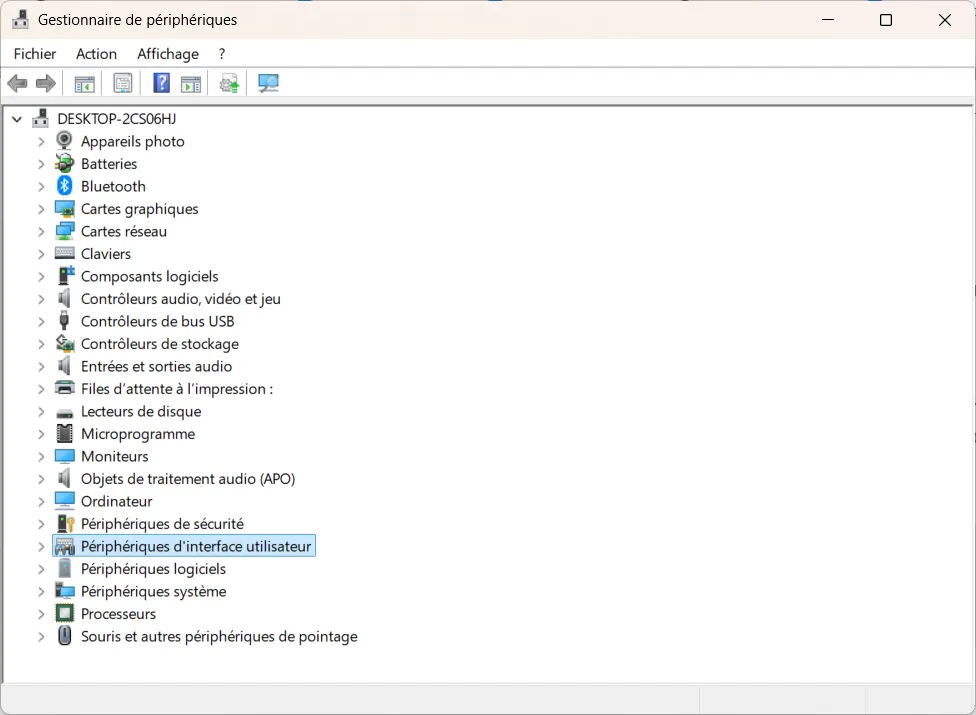
Task: Click the printer icon for Files d'attente à l'impression
Action: [64, 388]
